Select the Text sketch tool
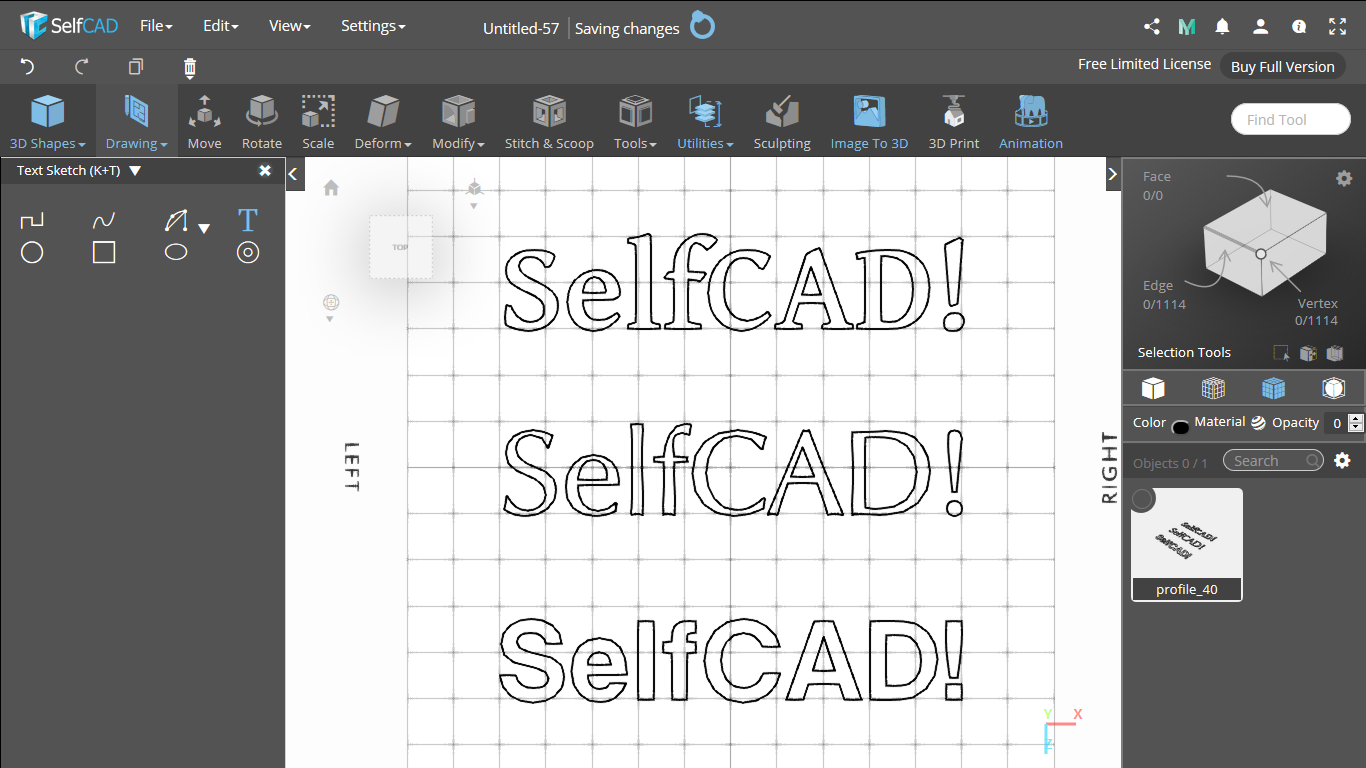This screenshot has width=1366, height=768. (248, 220)
